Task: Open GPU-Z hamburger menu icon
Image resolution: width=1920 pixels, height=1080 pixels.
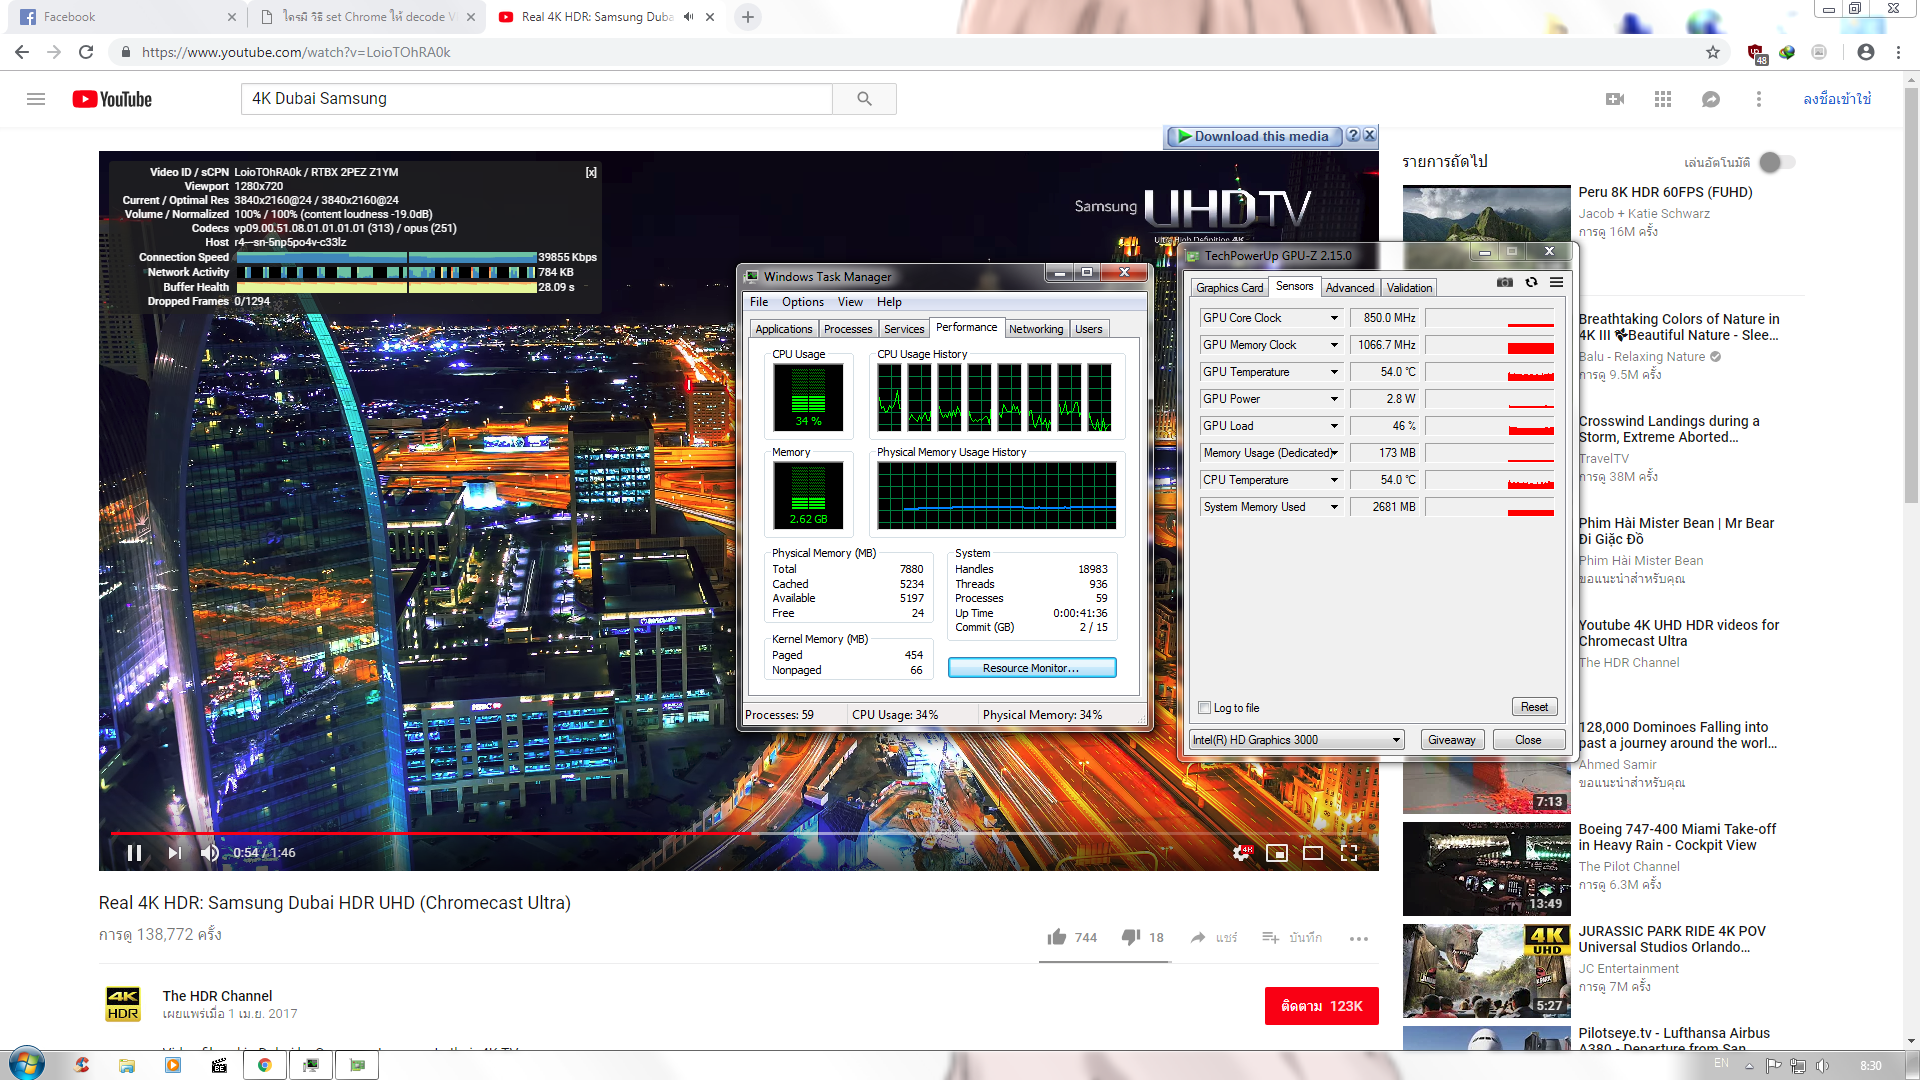Action: [1556, 283]
